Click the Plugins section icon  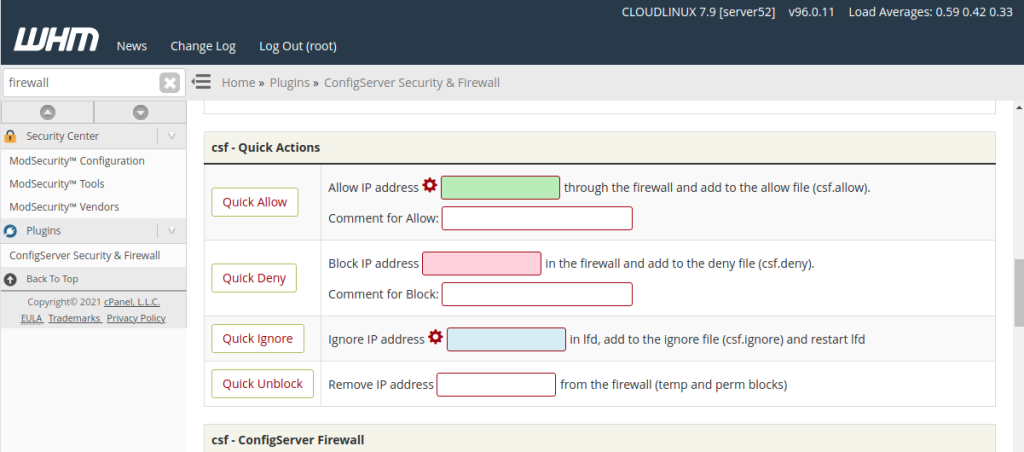click(x=11, y=231)
